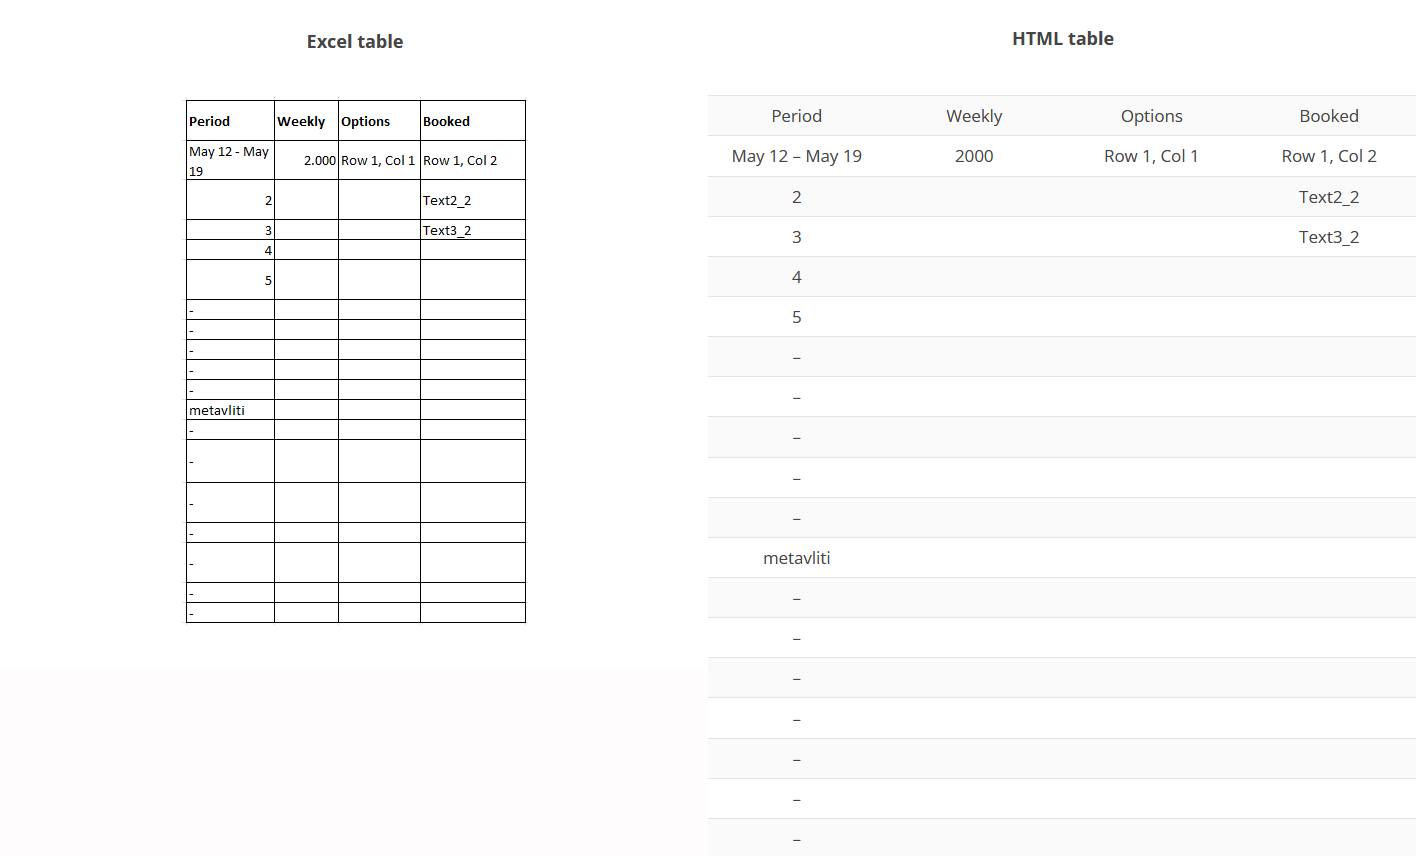The image size is (1416, 856).
Task: Select the Weekly header cell in the Excel table
Action: click(306, 121)
